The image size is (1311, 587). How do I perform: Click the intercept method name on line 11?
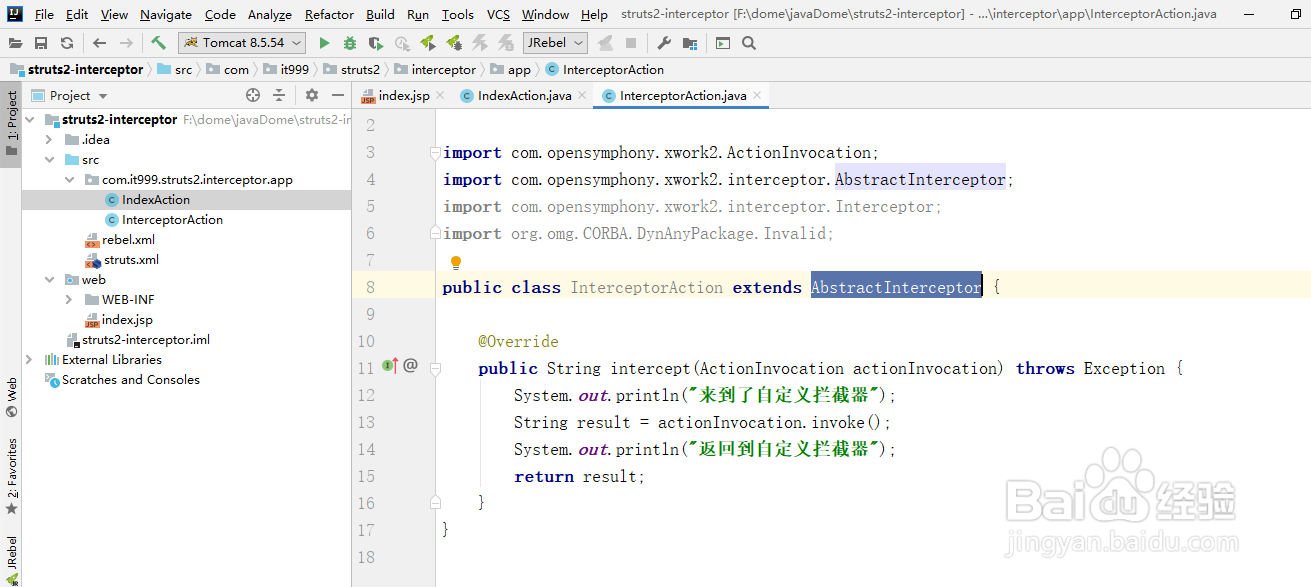650,368
